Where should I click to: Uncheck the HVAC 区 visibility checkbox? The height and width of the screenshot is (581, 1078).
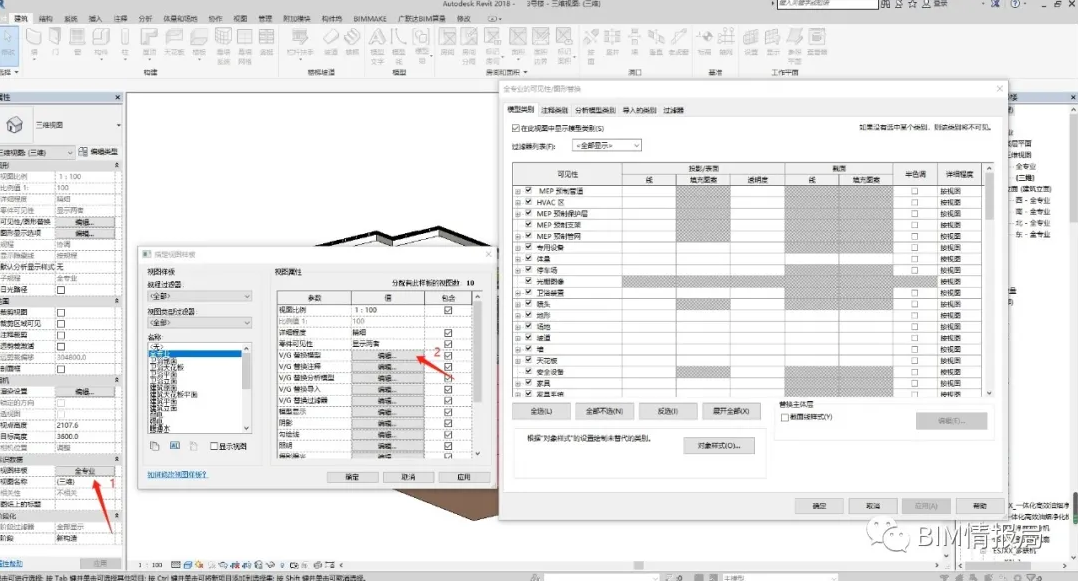(x=528, y=202)
